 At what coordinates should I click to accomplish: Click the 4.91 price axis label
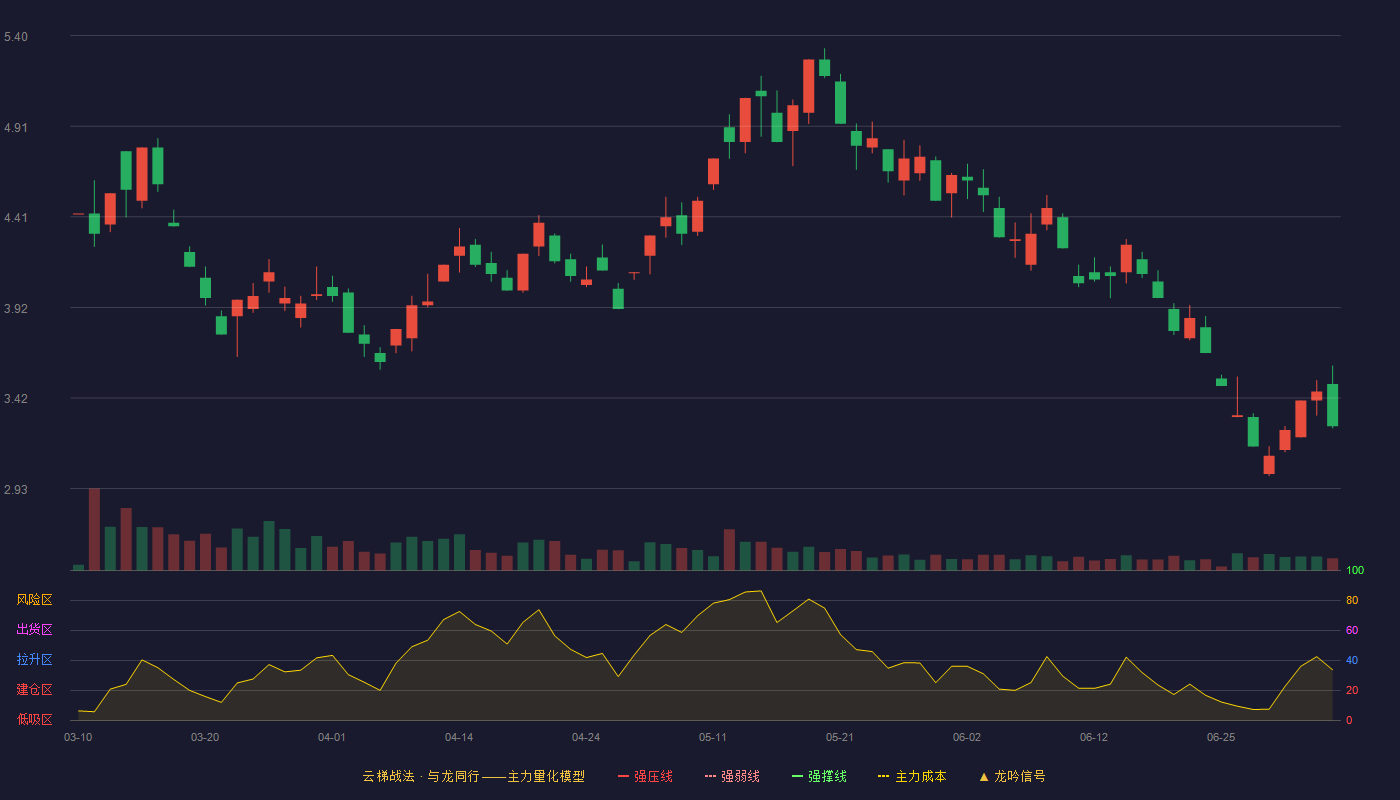pos(16,128)
